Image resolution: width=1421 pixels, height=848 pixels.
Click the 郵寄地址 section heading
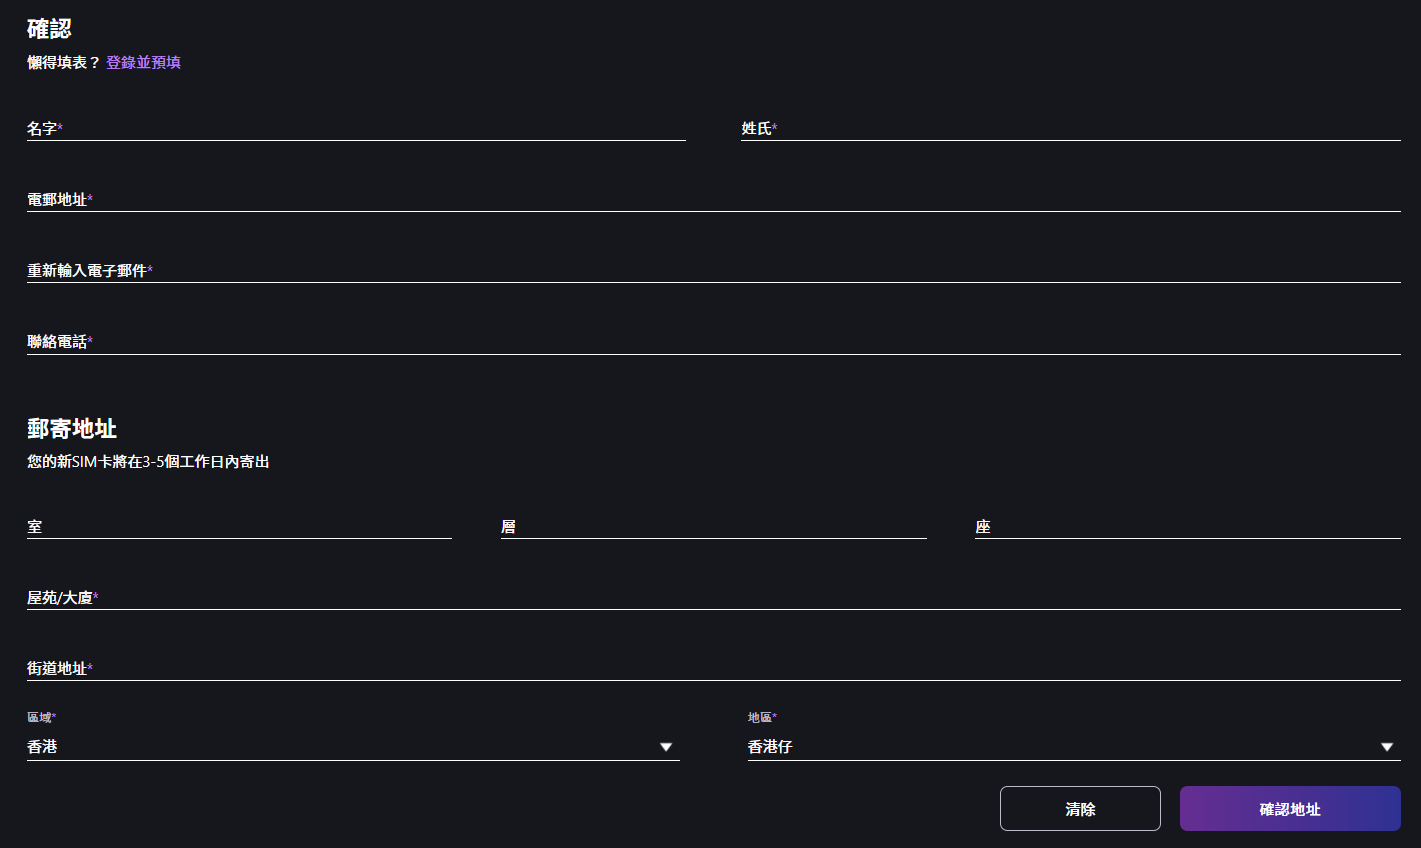[72, 428]
